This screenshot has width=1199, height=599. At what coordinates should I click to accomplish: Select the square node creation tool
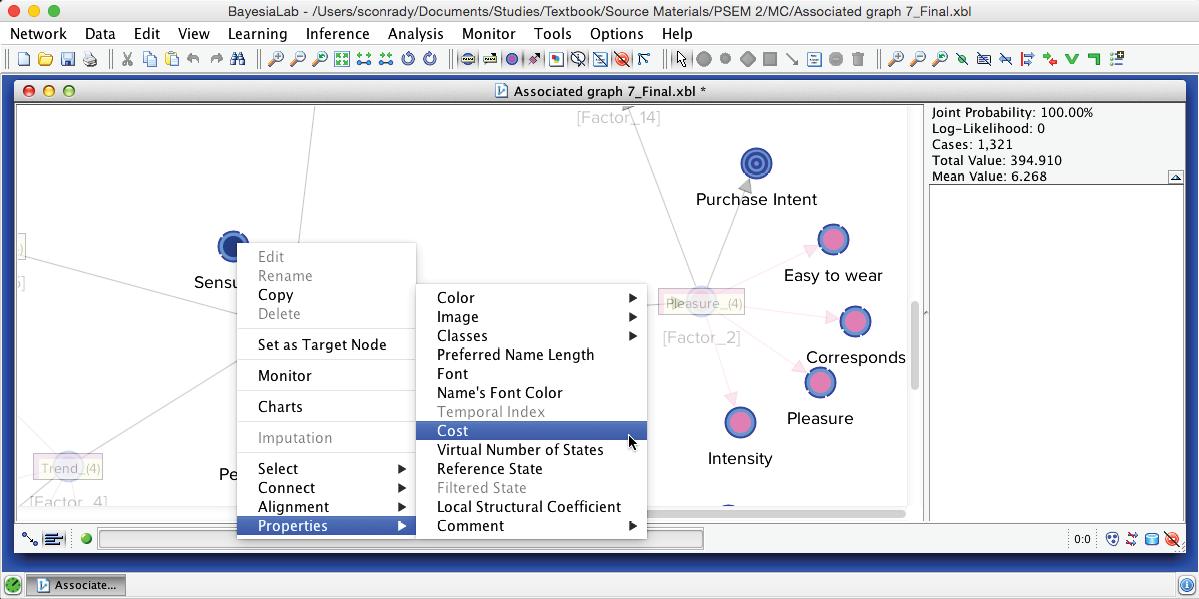point(770,59)
